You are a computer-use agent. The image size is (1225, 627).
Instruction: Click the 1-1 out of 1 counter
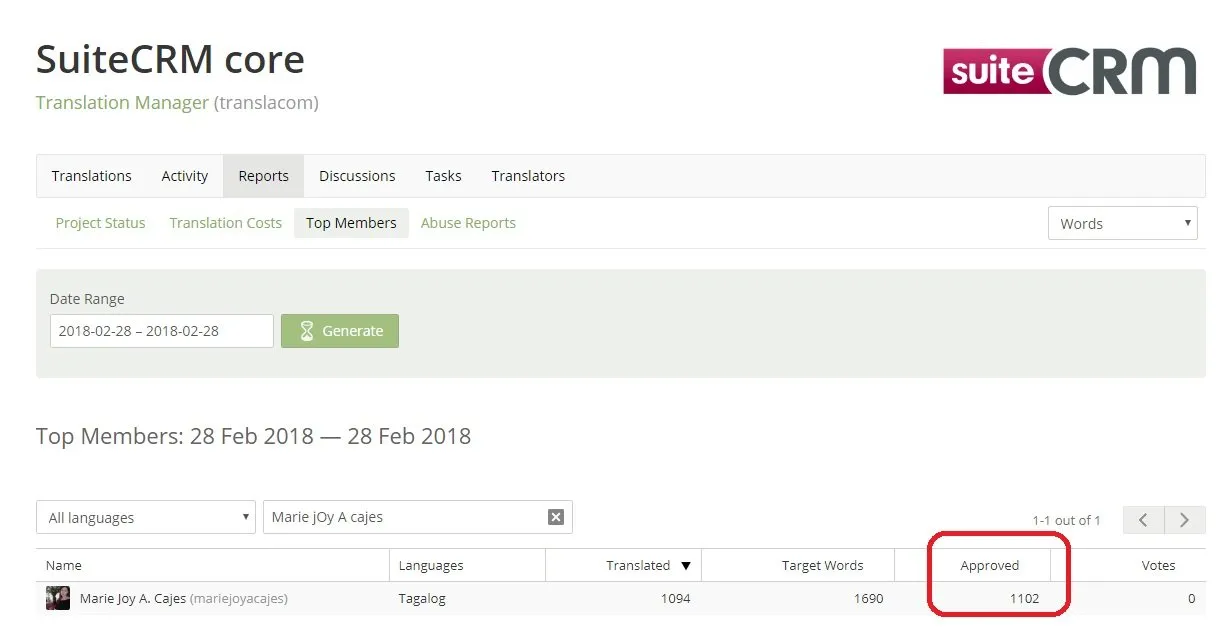(x=1066, y=520)
